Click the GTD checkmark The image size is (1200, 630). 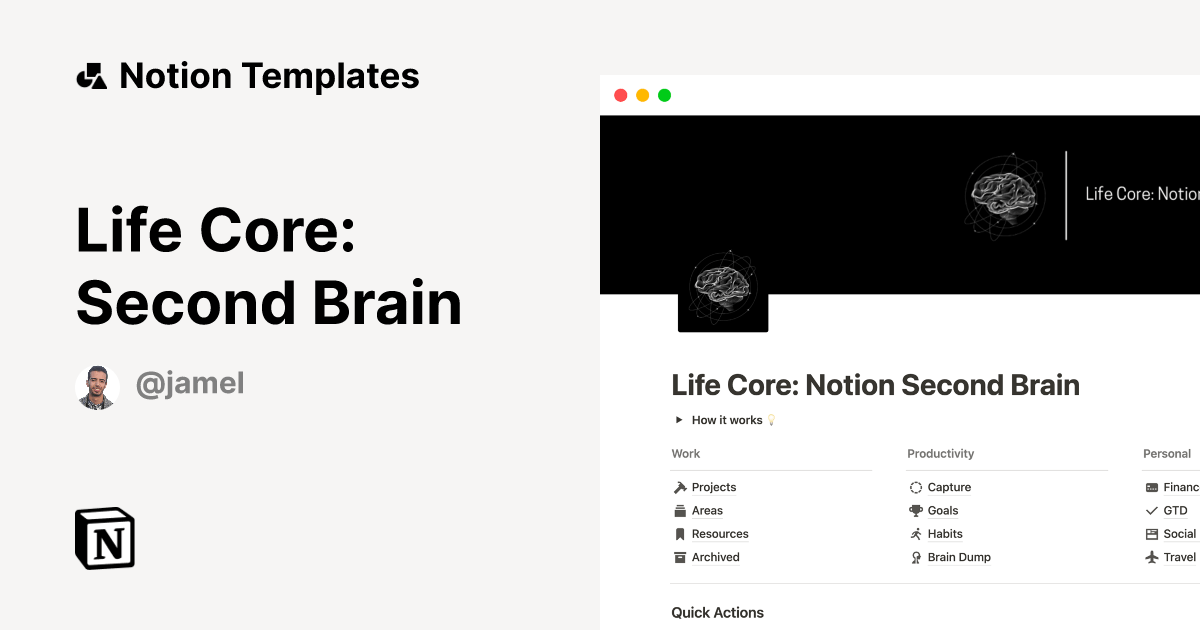[x=1152, y=510]
